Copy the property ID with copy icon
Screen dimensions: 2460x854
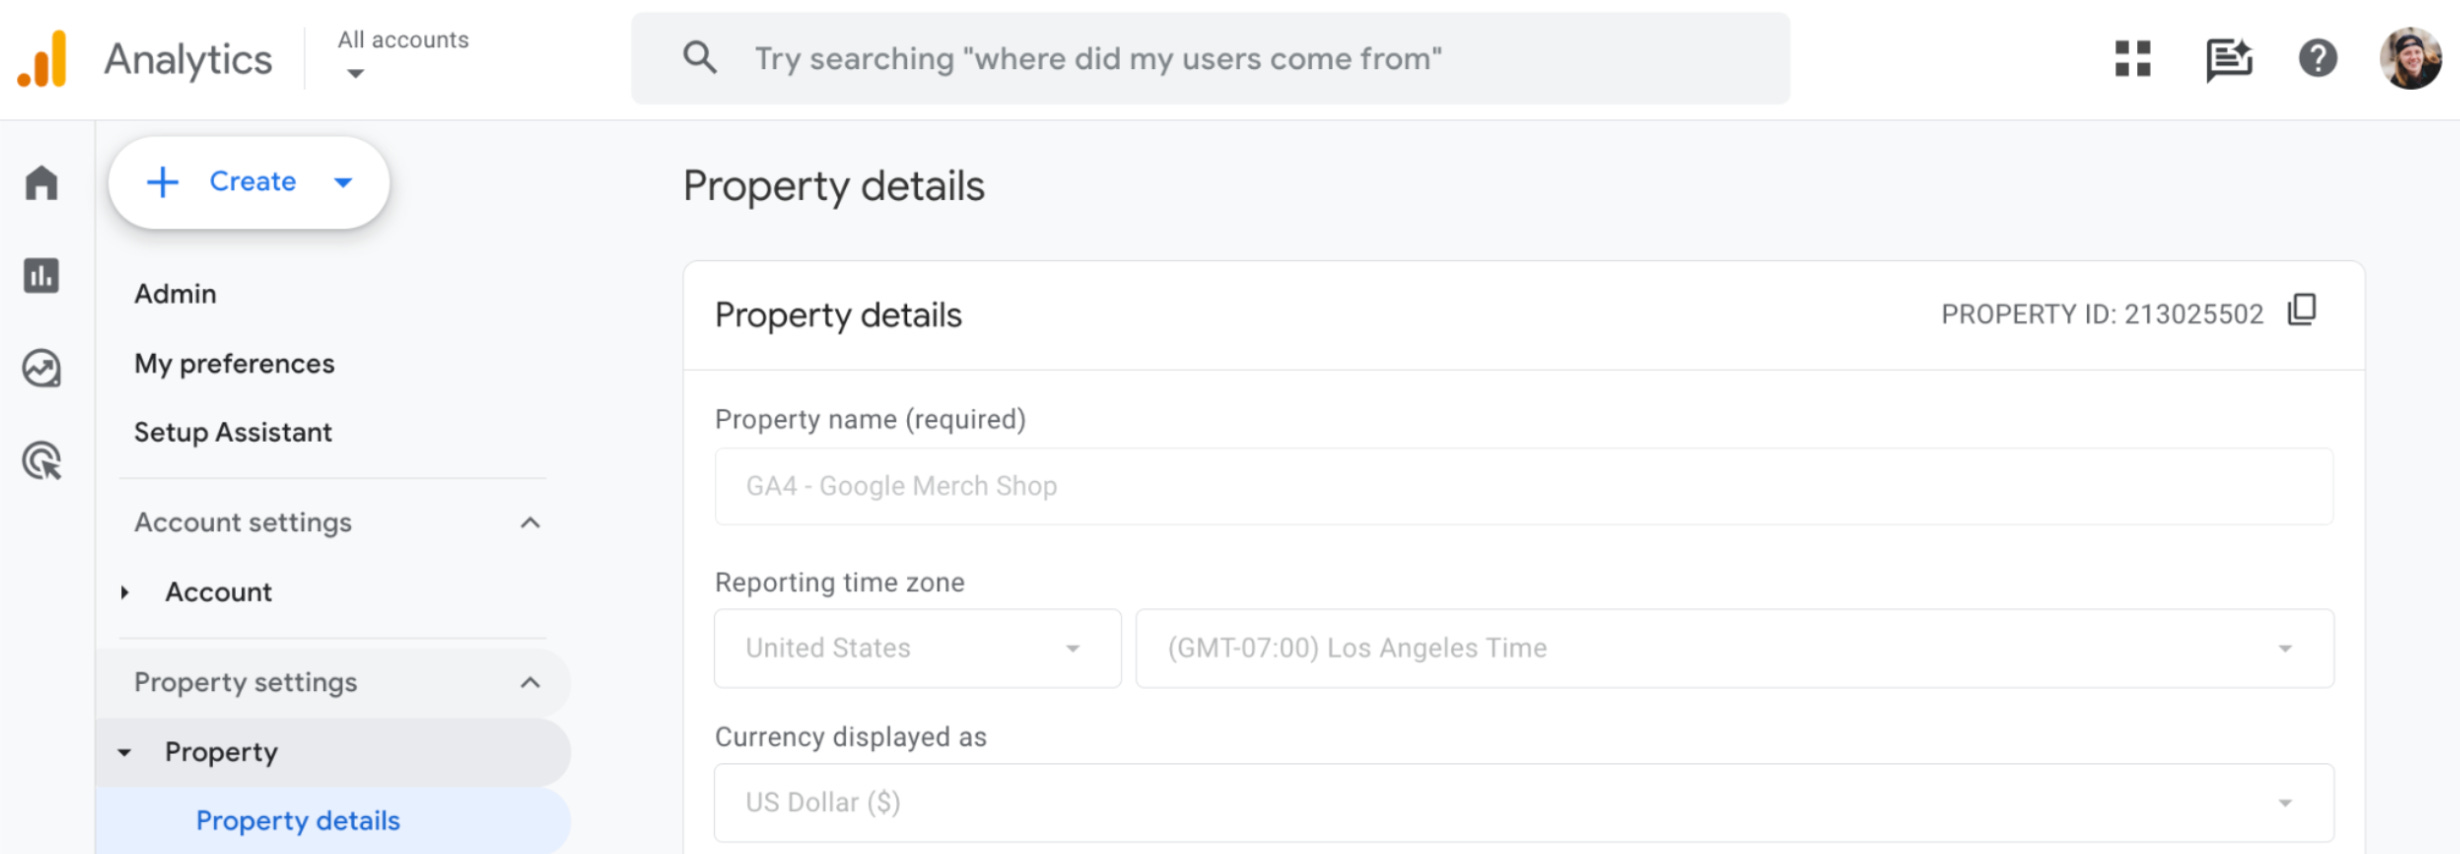(2302, 311)
